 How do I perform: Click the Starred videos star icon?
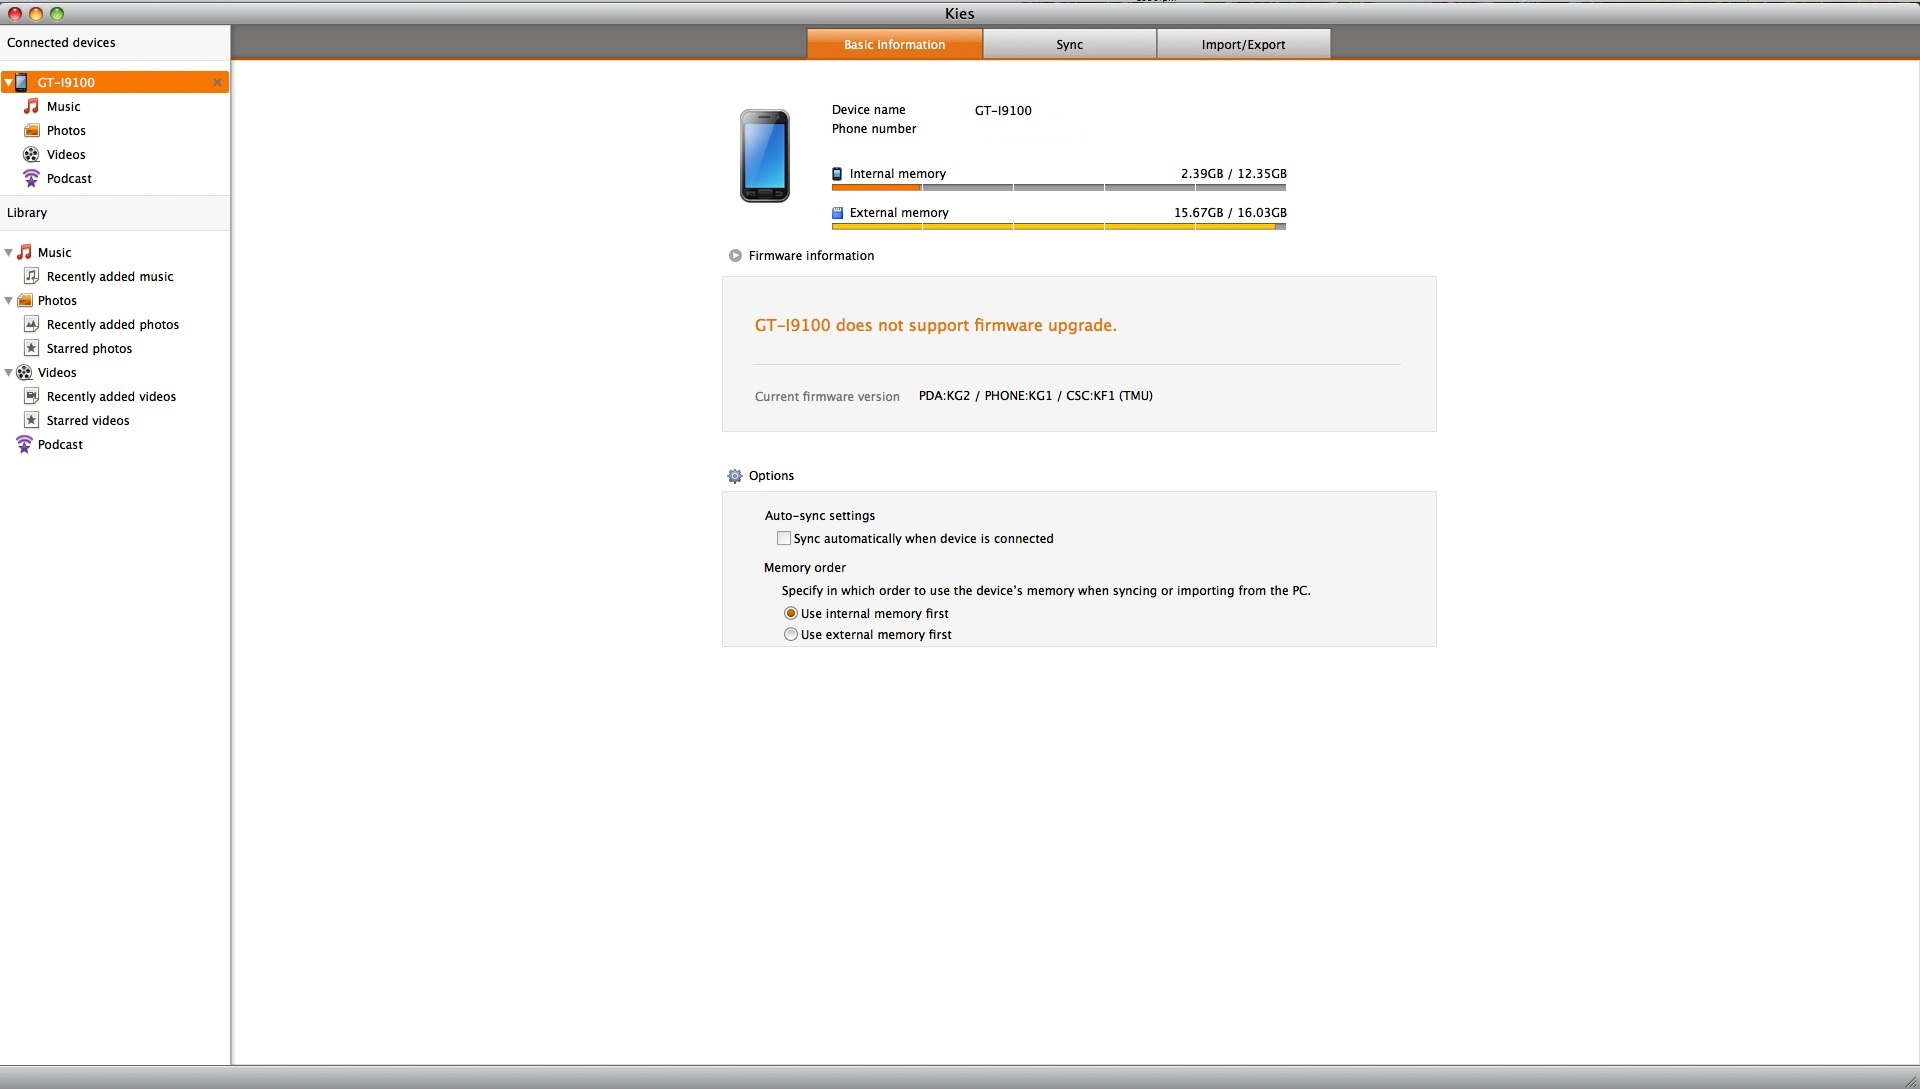[31, 420]
